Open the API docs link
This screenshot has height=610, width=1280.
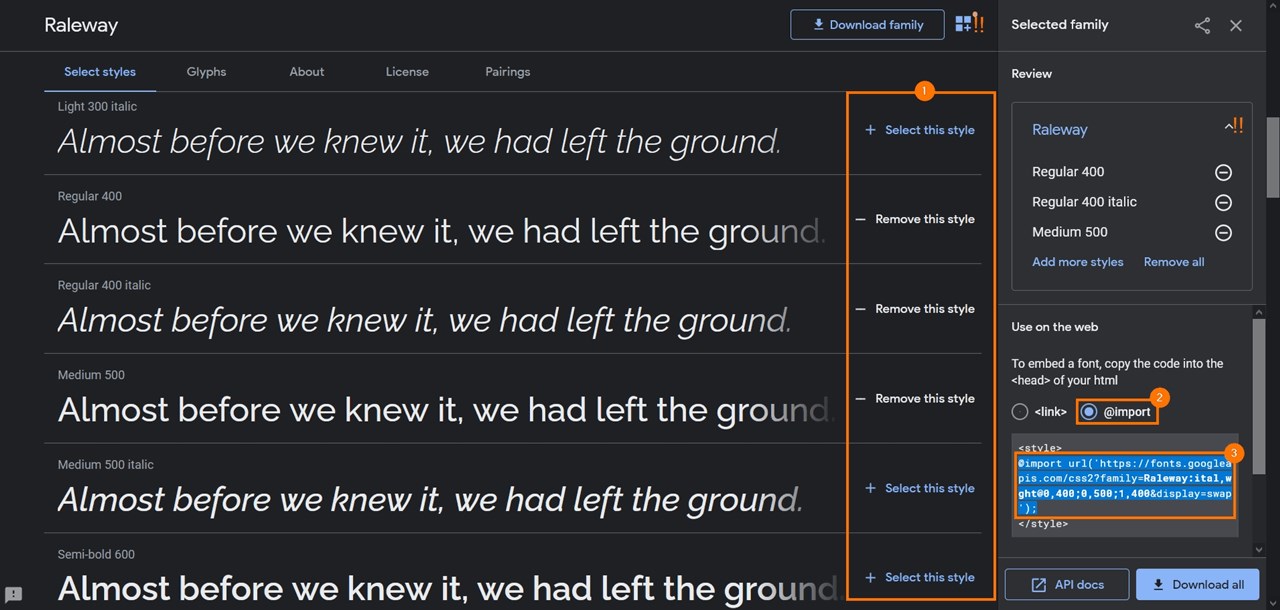(x=1067, y=585)
